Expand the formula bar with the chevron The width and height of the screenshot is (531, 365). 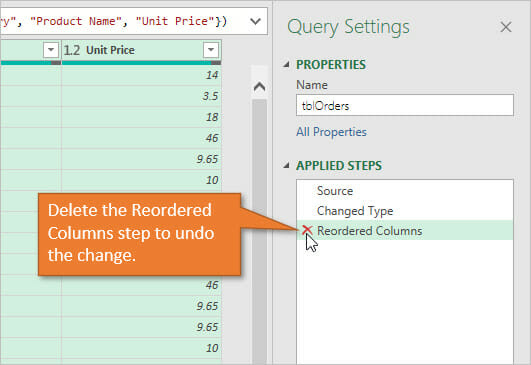pyautogui.click(x=255, y=21)
